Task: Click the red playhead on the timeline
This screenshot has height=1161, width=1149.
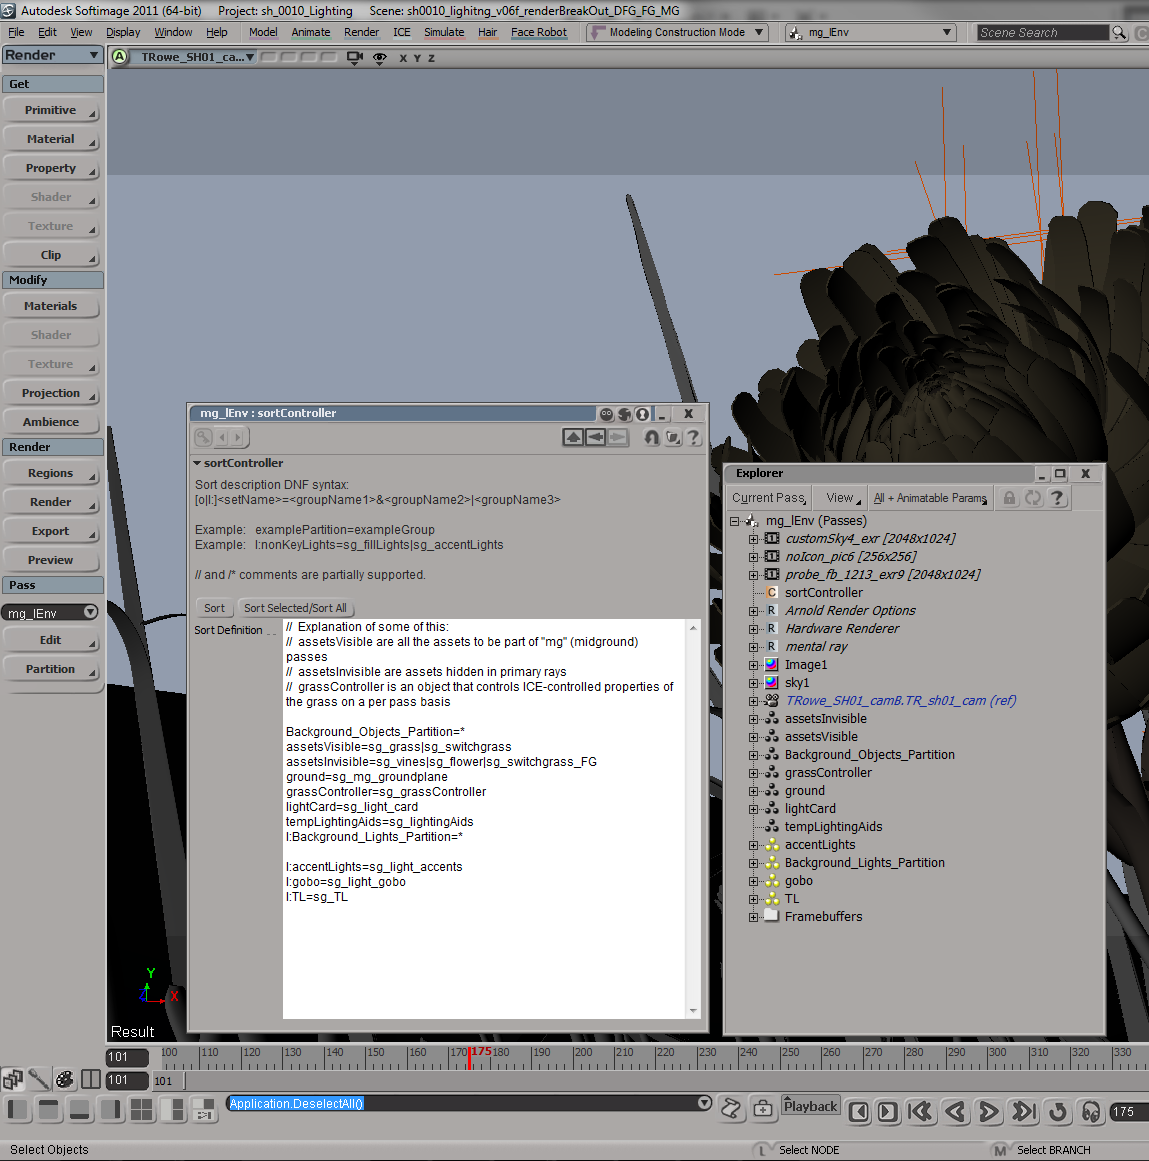Action: click(469, 1057)
